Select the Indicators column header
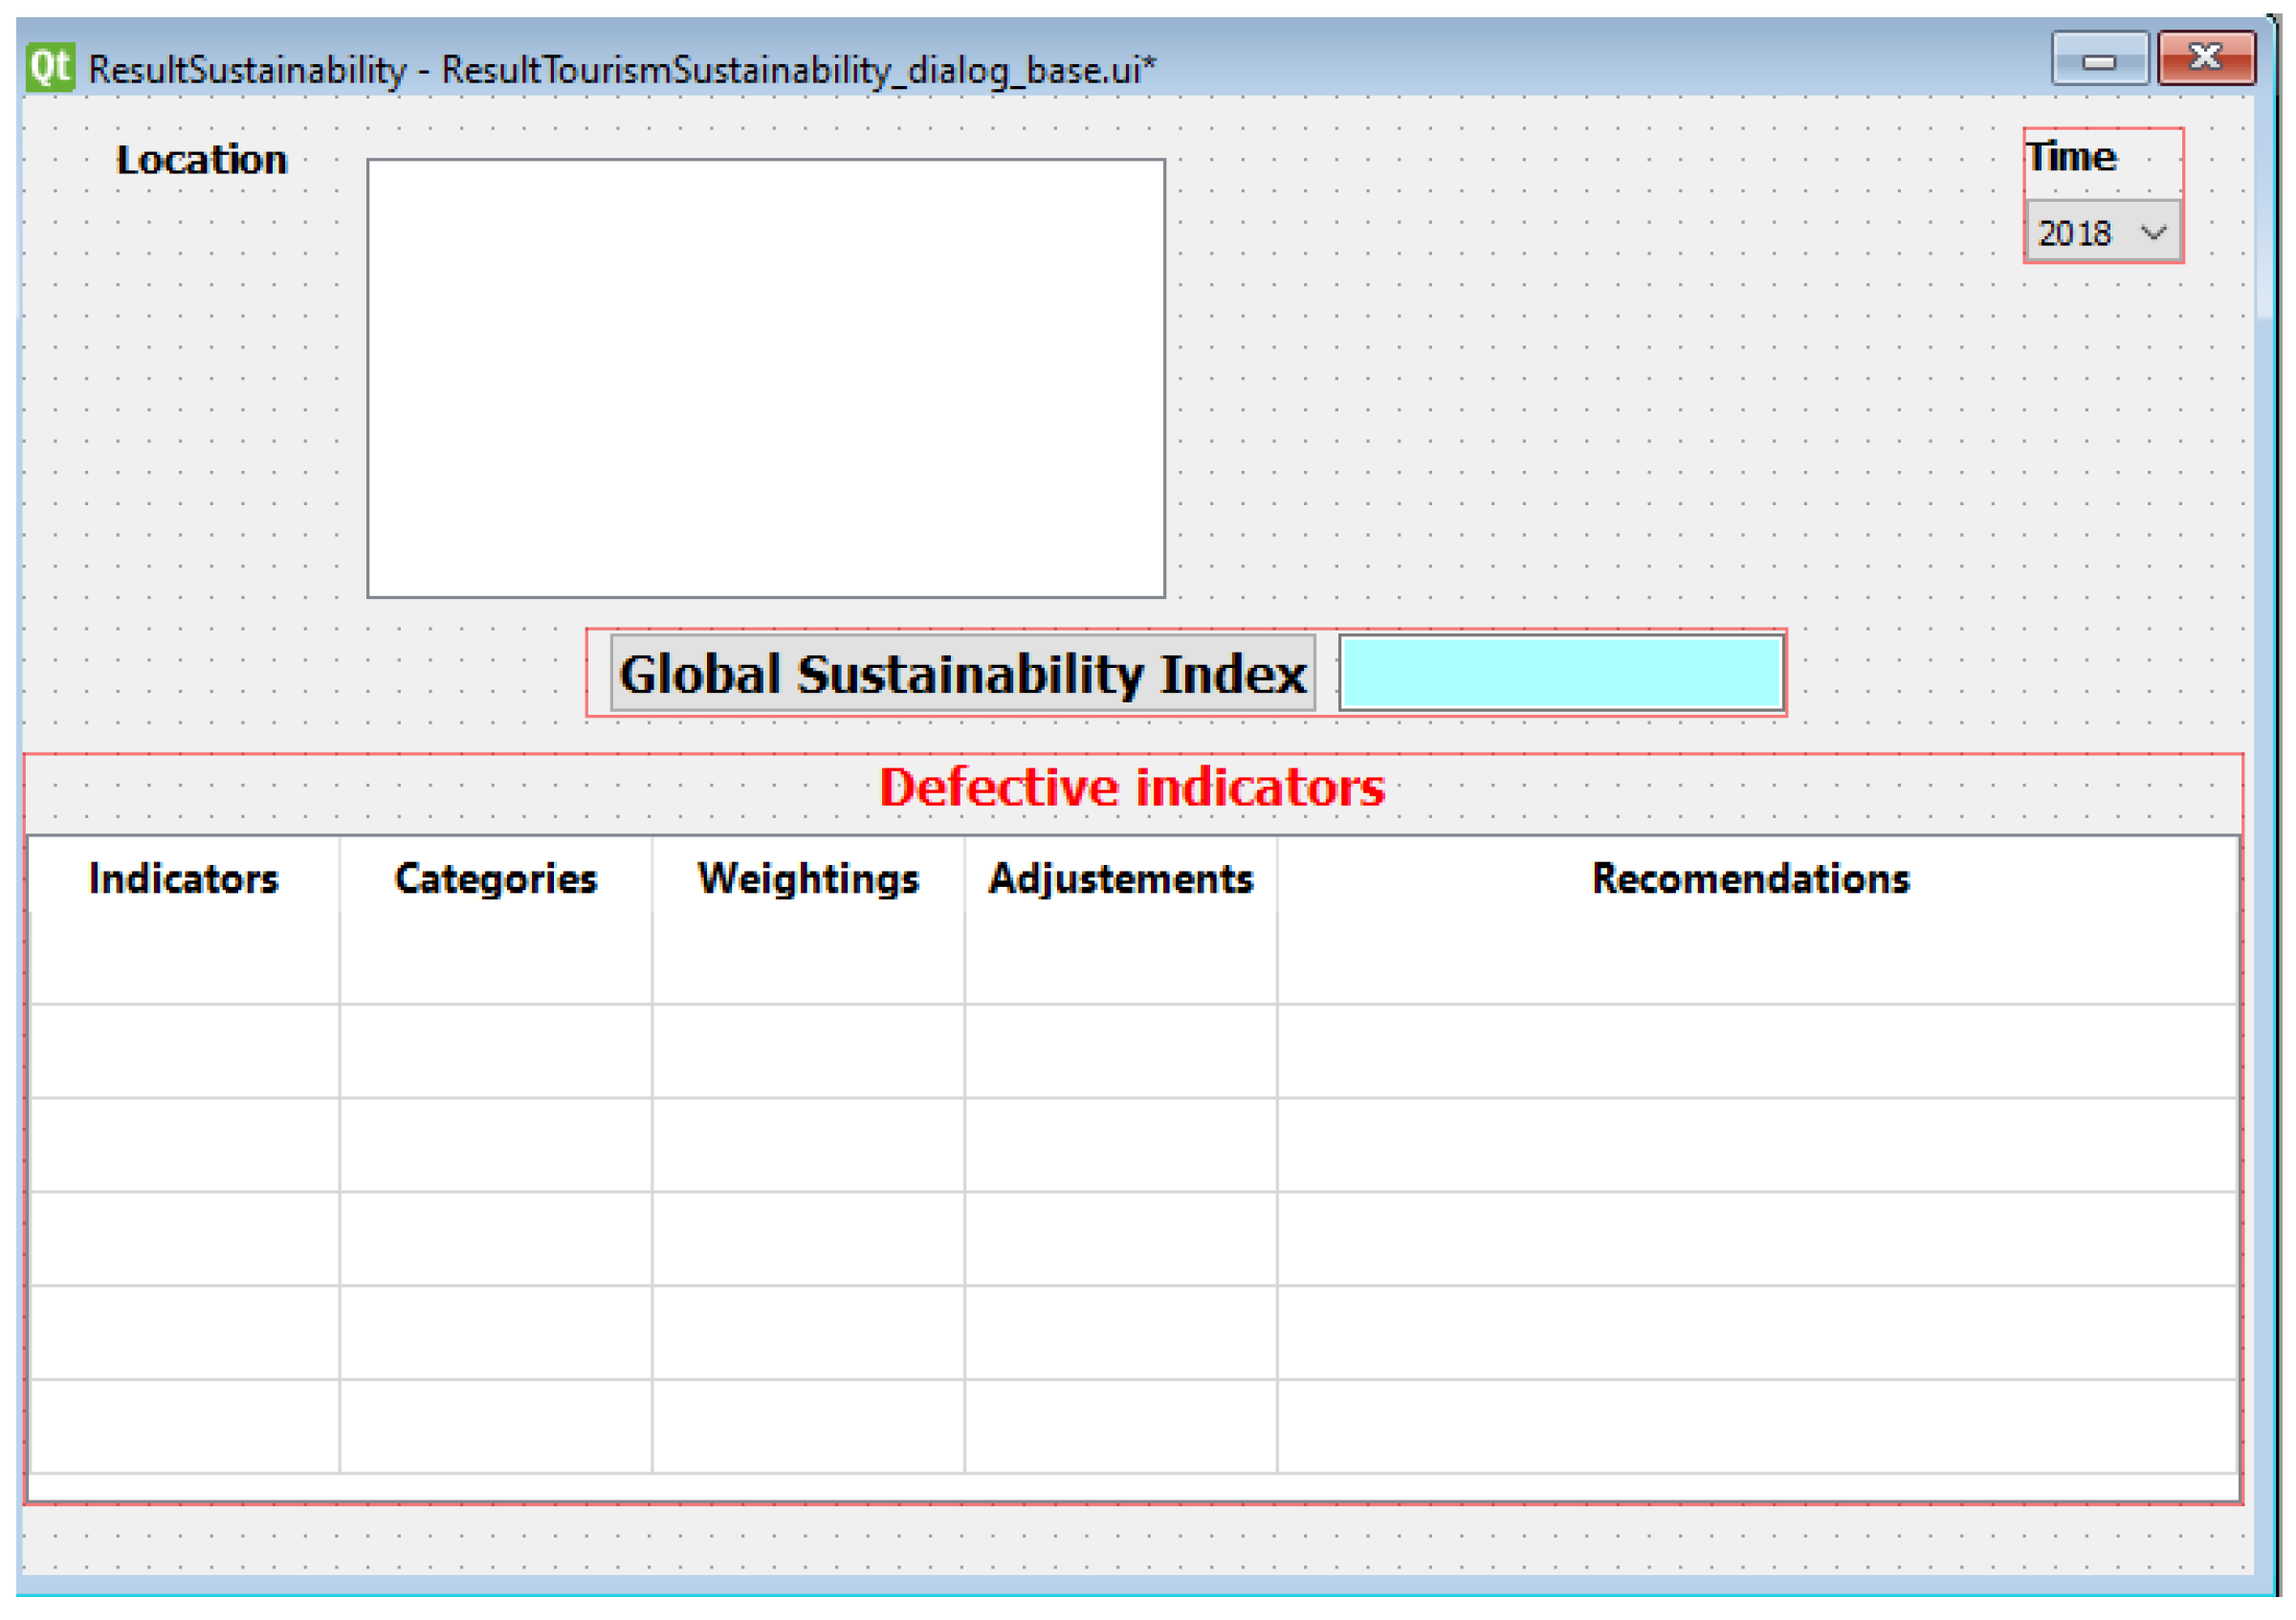 184,879
